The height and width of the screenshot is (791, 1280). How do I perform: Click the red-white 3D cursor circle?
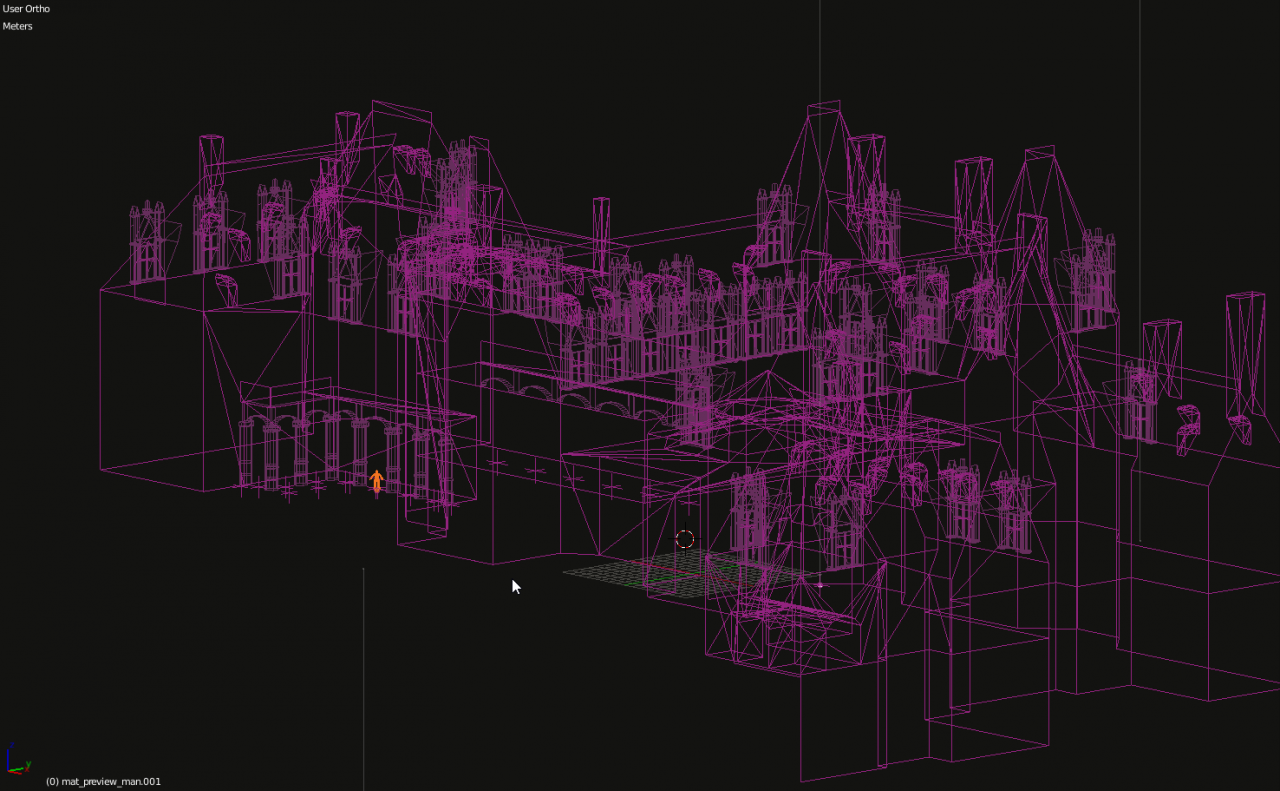tap(685, 540)
